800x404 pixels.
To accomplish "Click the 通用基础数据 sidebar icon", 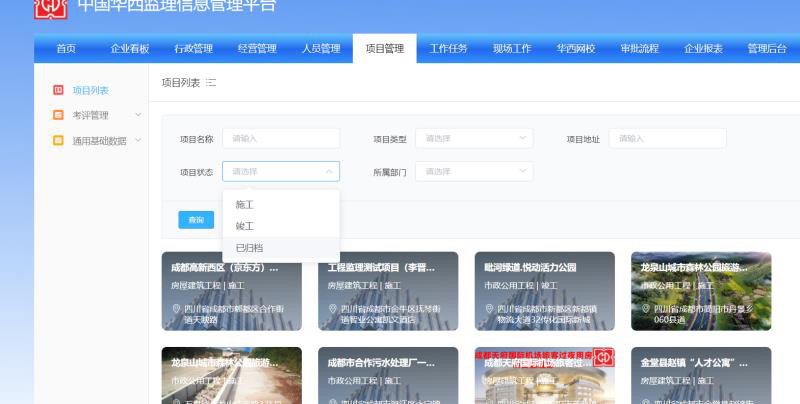I will pyautogui.click(x=58, y=140).
